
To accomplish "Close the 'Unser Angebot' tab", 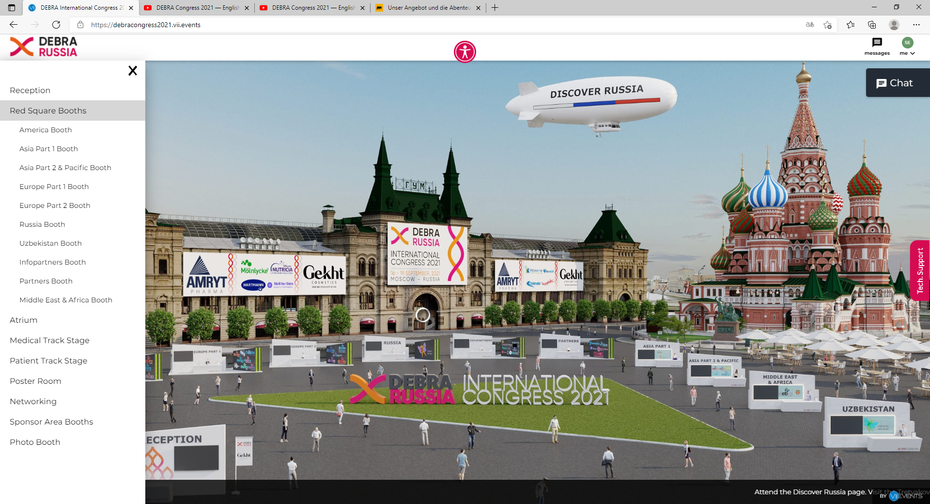I will pos(478,8).
